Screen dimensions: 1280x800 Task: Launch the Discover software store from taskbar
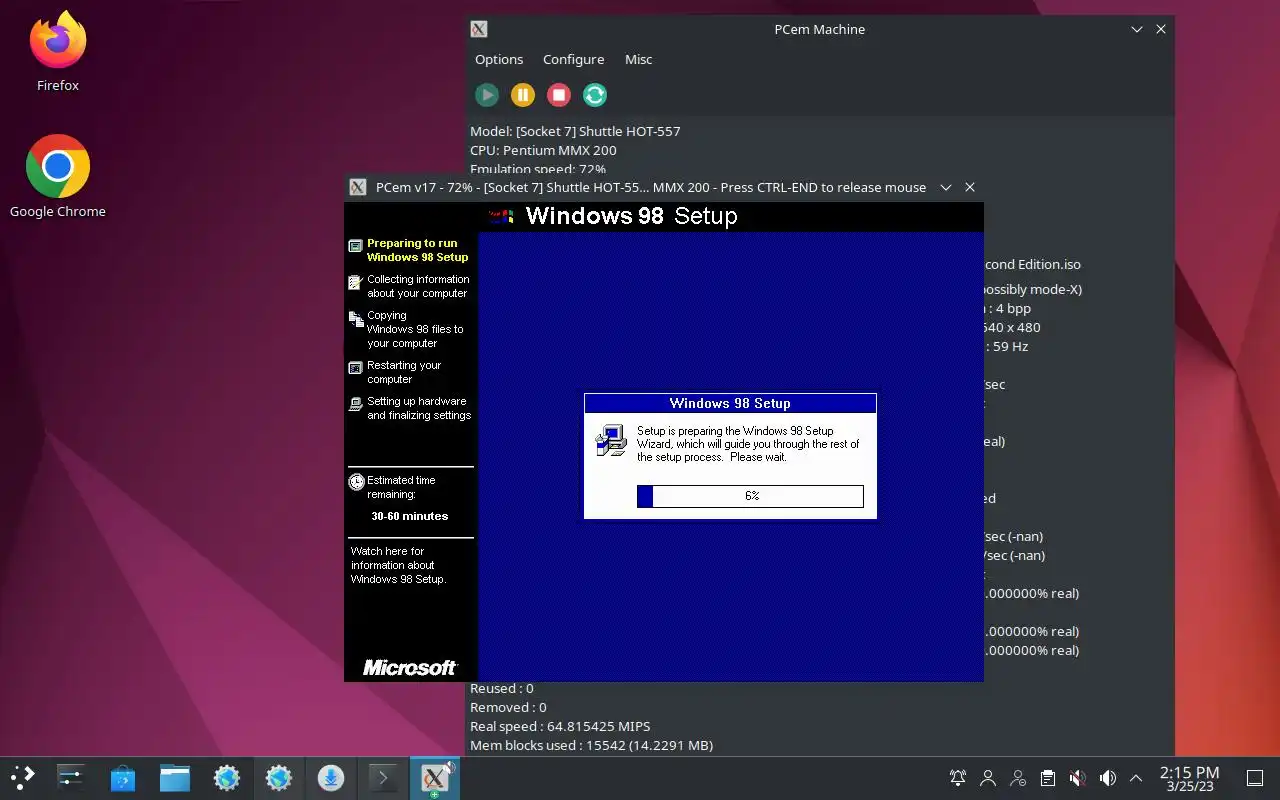point(123,777)
